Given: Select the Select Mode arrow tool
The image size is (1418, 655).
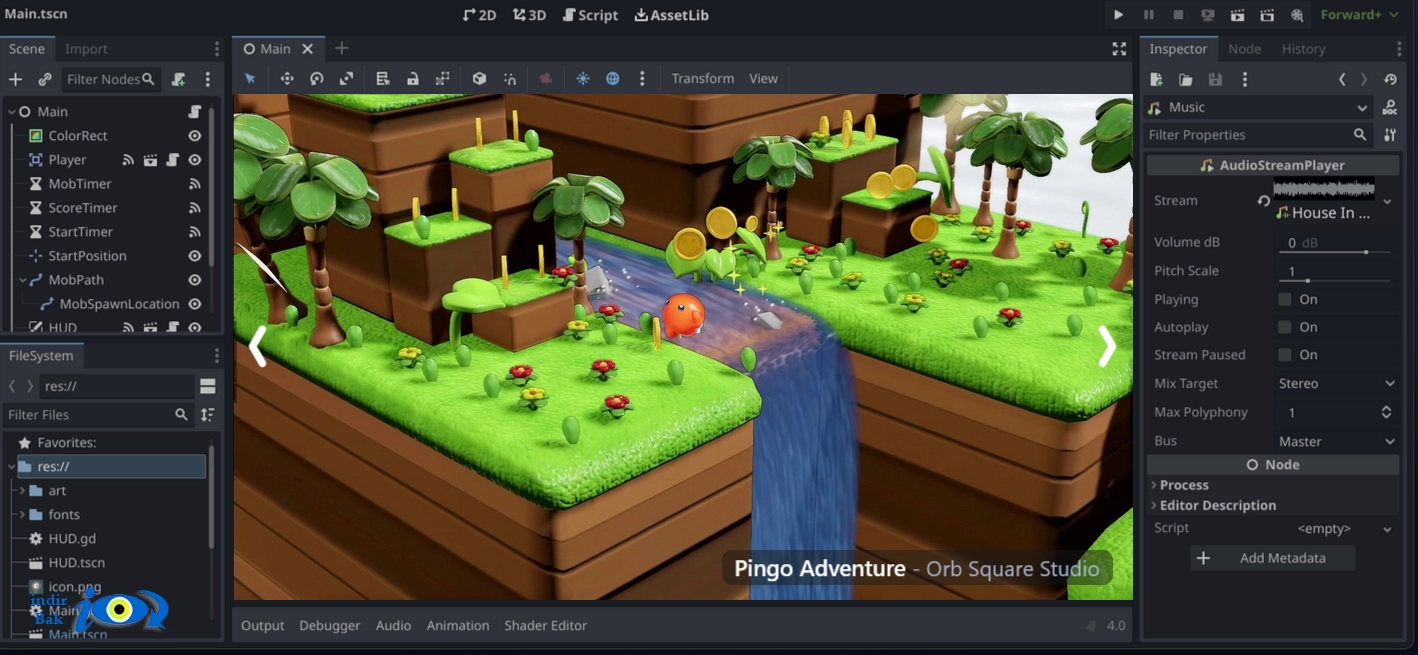Looking at the screenshot, I should (250, 78).
